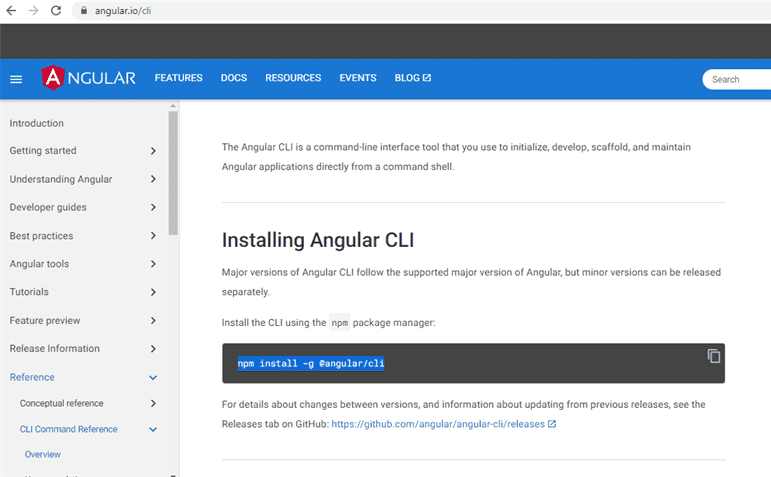
Task: Open the FEATURES nav item
Action: pos(178,78)
